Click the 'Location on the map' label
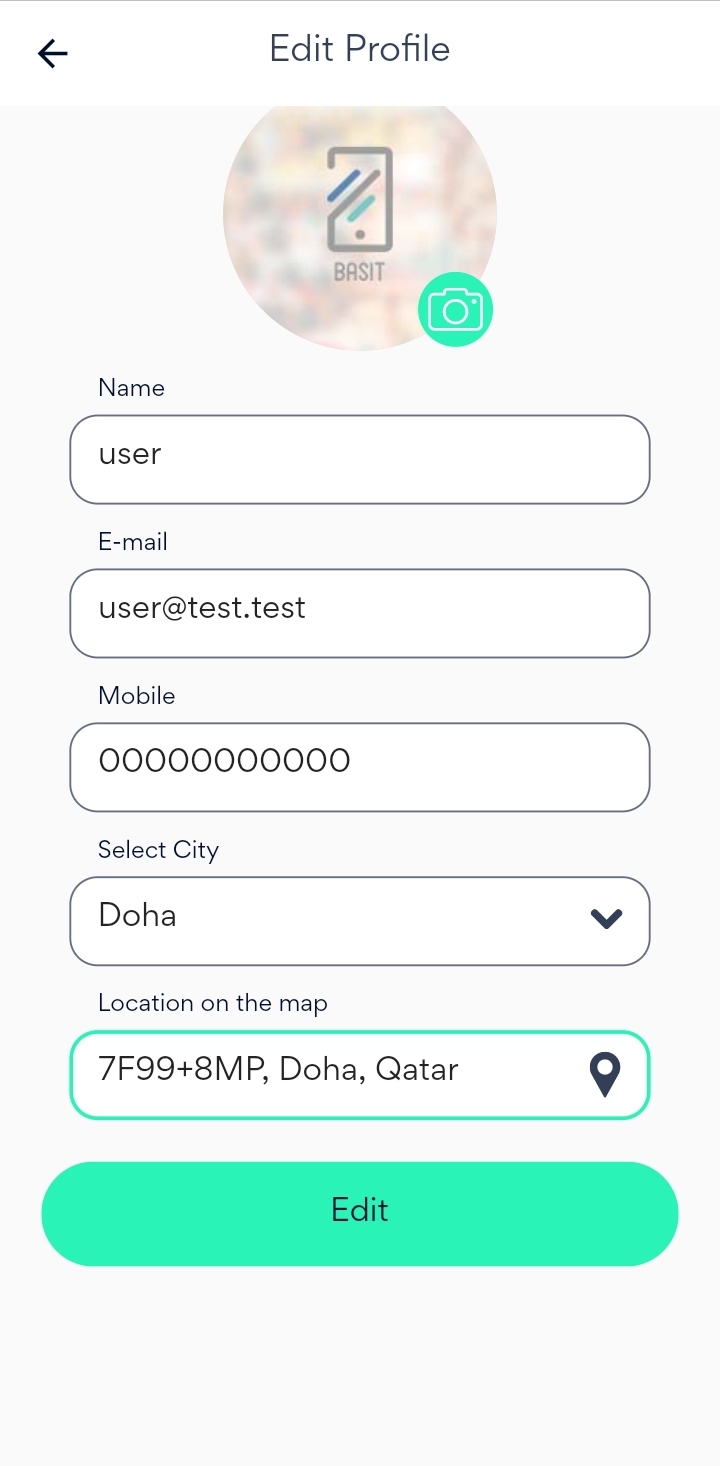 213,1003
